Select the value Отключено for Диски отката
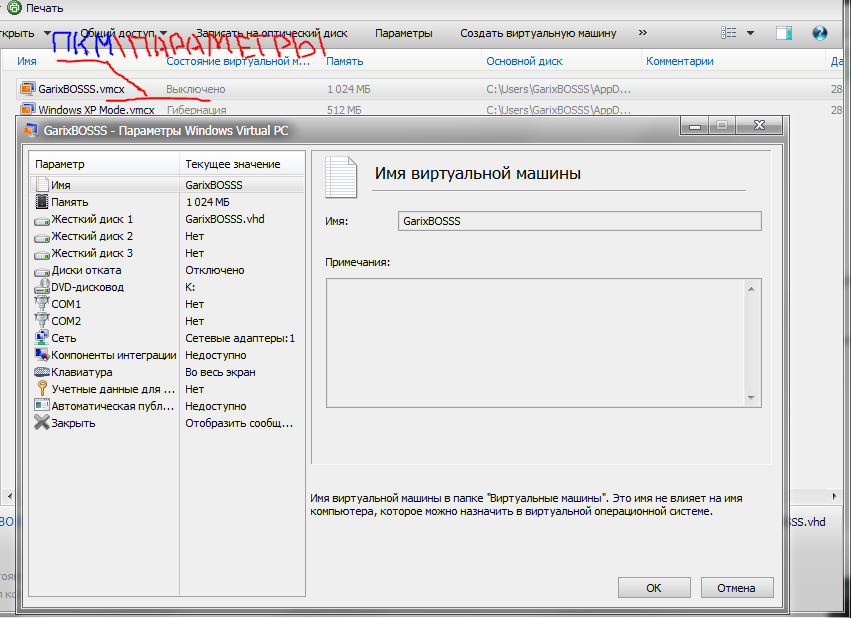The height and width of the screenshot is (618, 851). coord(215,270)
